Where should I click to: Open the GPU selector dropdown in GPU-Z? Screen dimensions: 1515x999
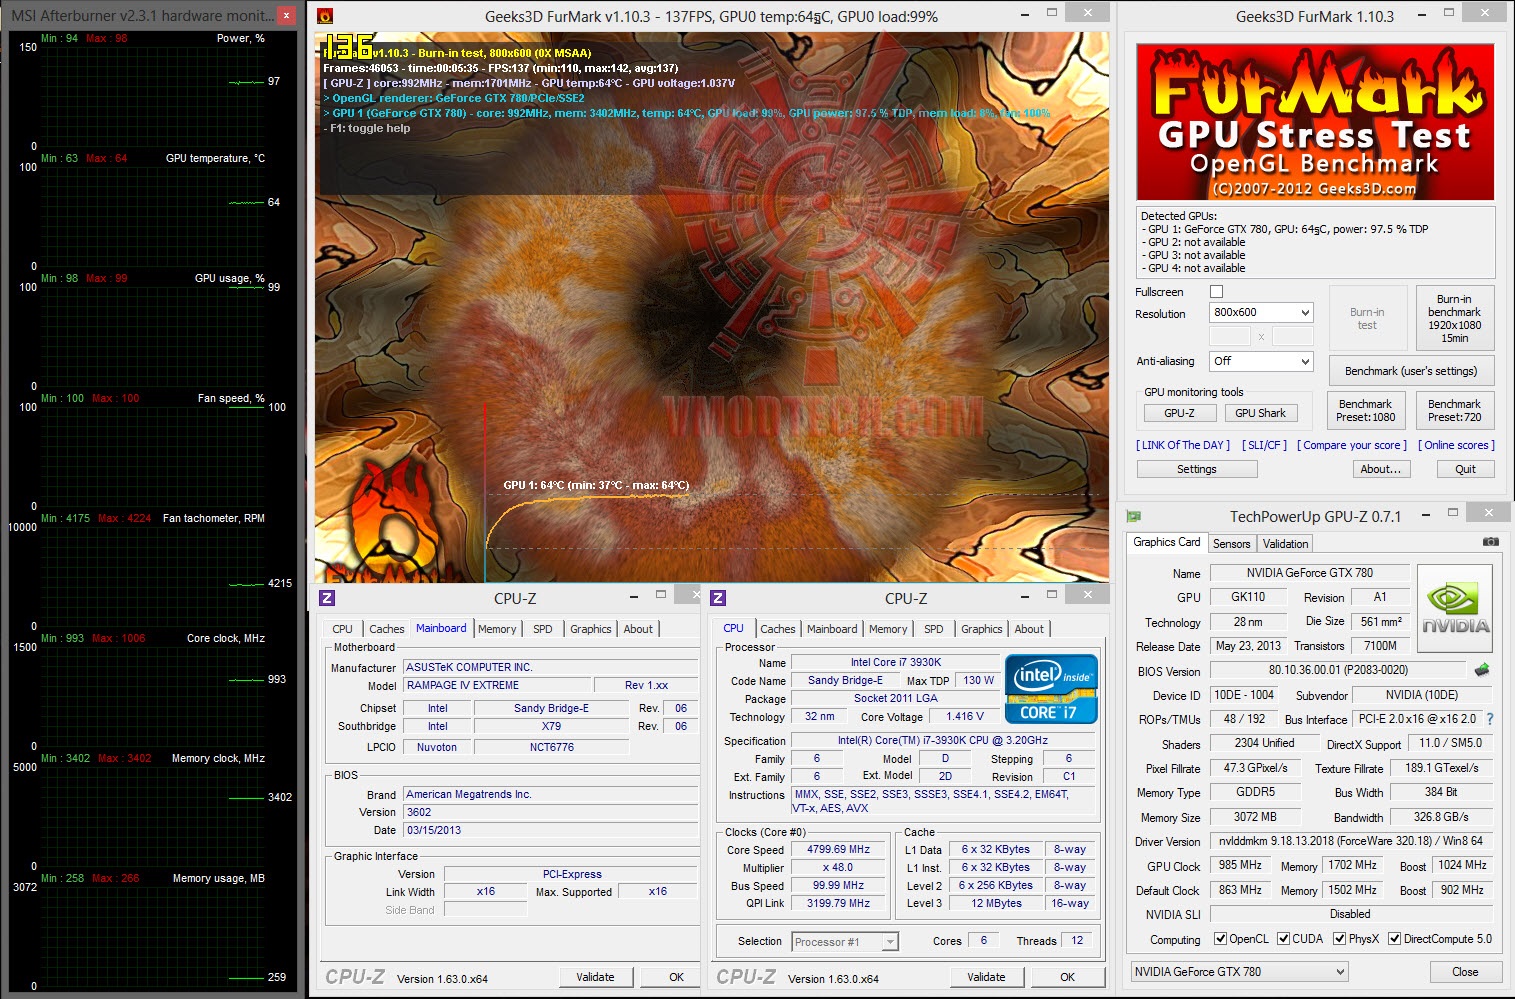pyautogui.click(x=1239, y=971)
